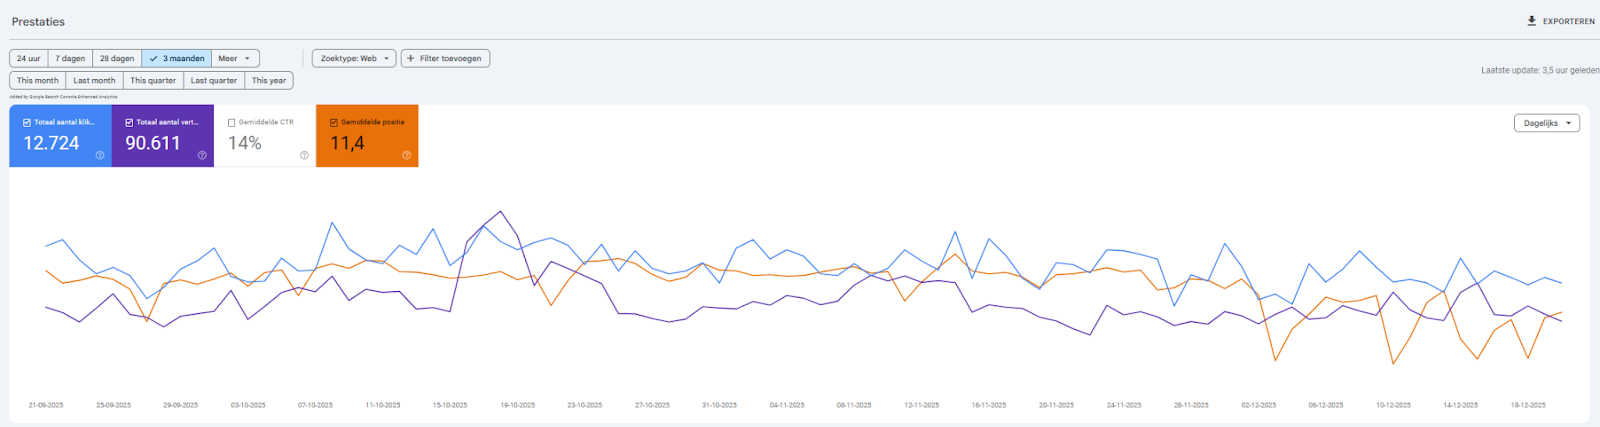
Task: Select the 28 dagen range tab
Action: (117, 59)
